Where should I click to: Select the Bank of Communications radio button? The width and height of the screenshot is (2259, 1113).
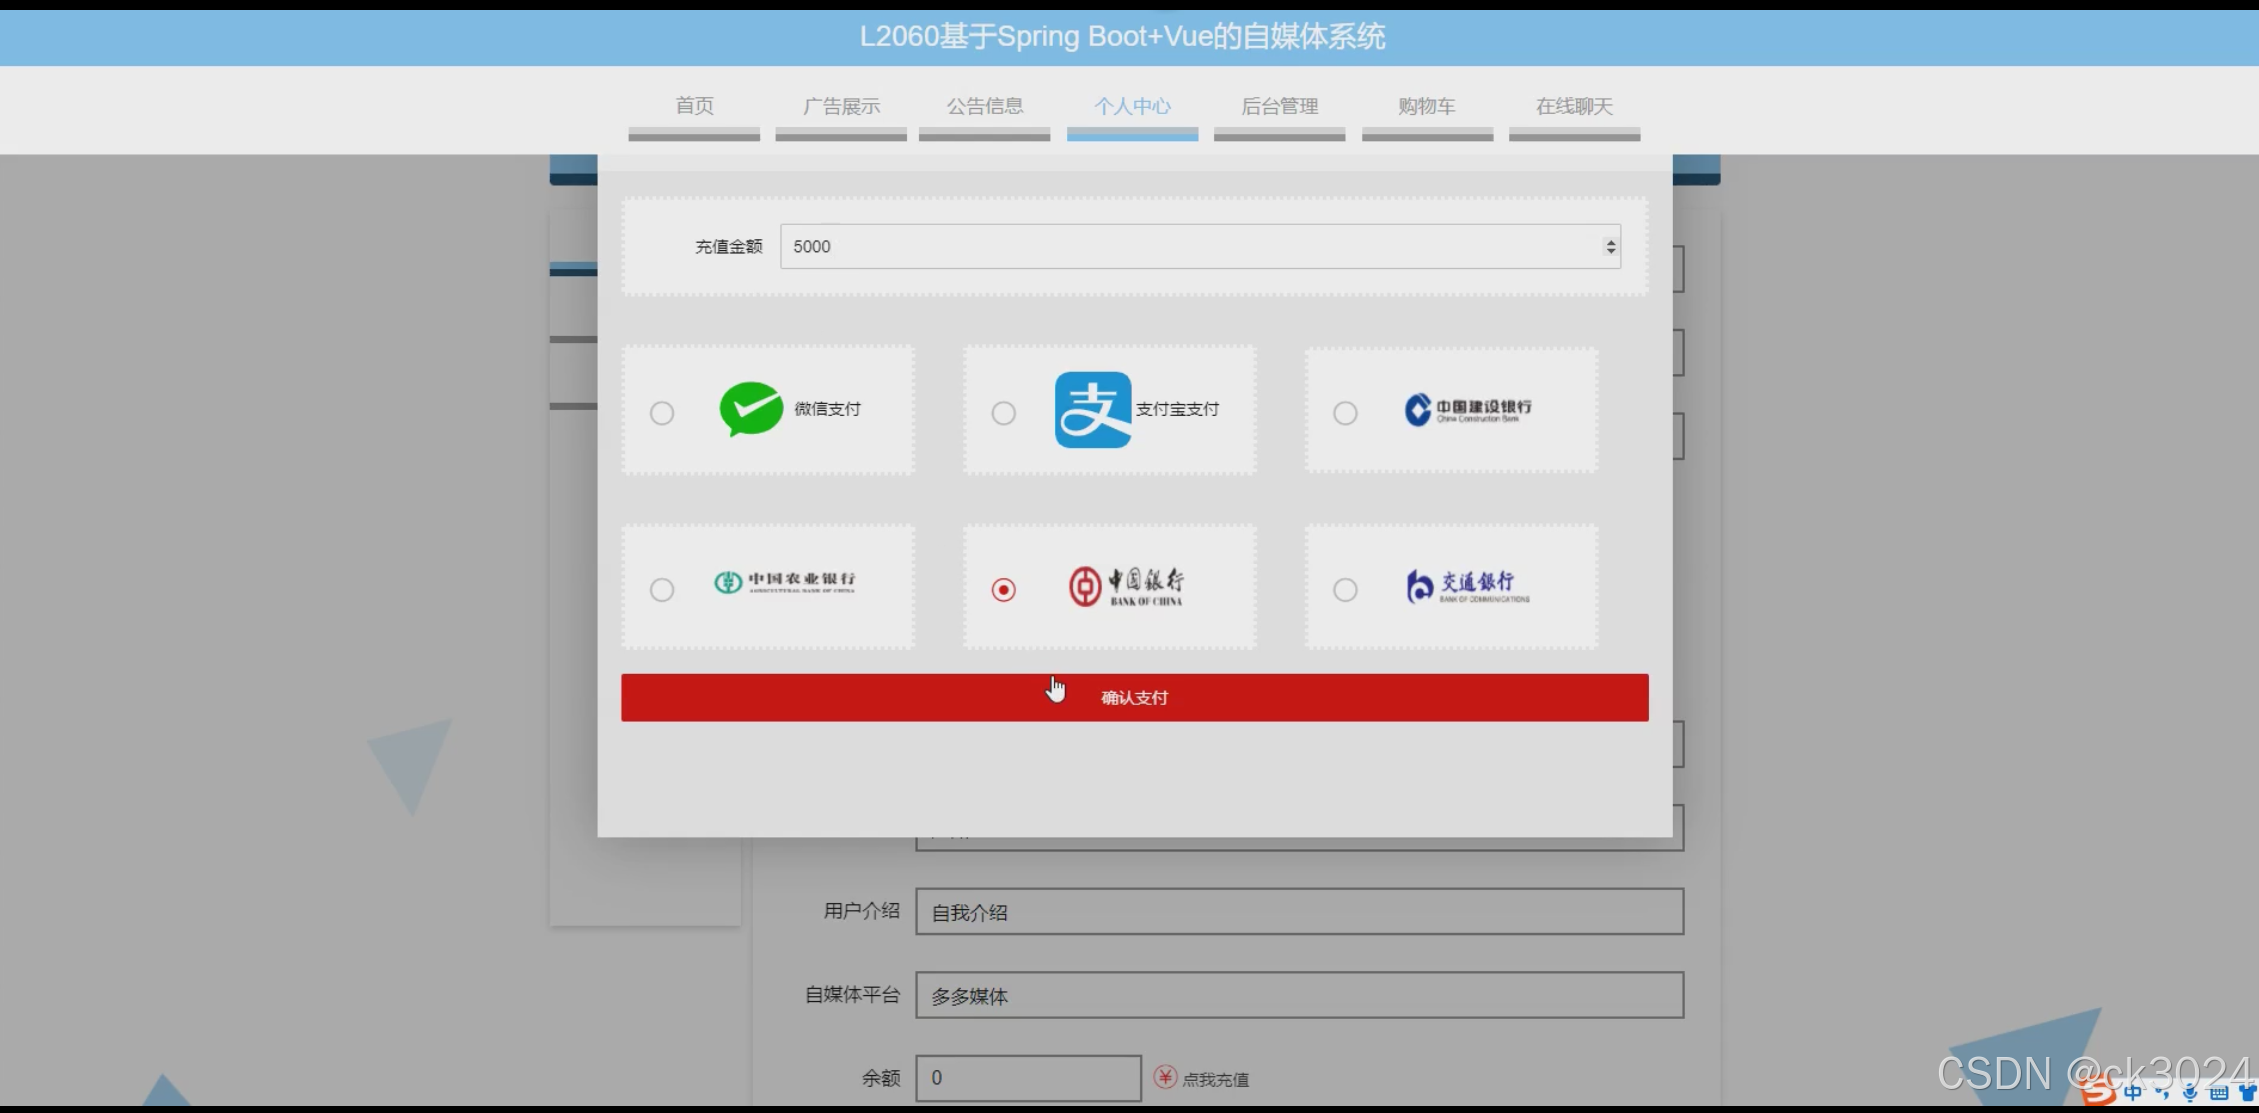(1345, 589)
